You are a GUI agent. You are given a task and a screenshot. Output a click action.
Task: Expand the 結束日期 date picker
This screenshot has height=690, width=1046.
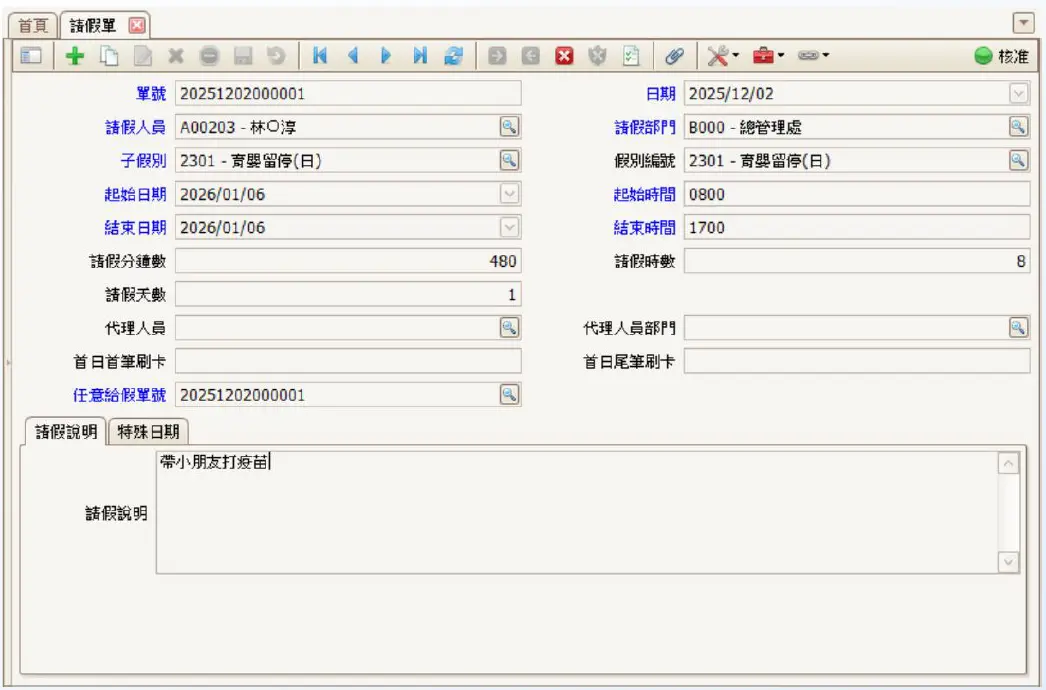pyautogui.click(x=510, y=227)
